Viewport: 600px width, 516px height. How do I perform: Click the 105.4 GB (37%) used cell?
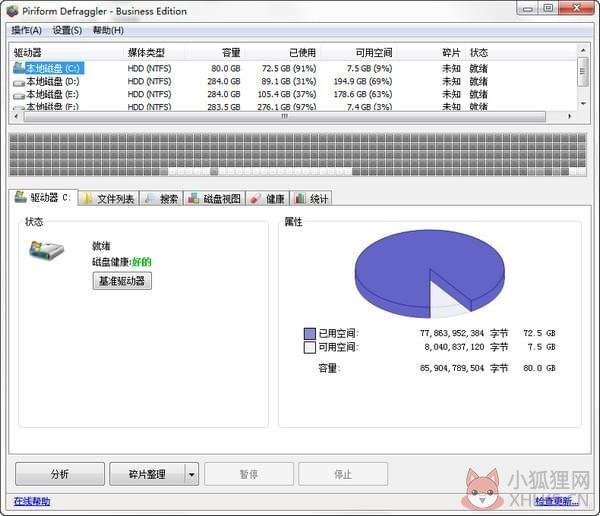tap(287, 94)
